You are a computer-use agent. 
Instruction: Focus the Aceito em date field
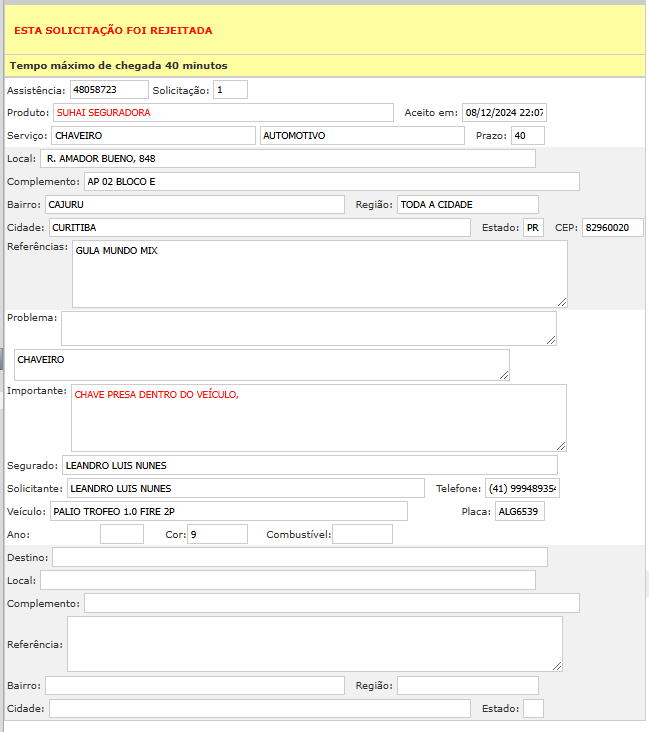coord(503,113)
